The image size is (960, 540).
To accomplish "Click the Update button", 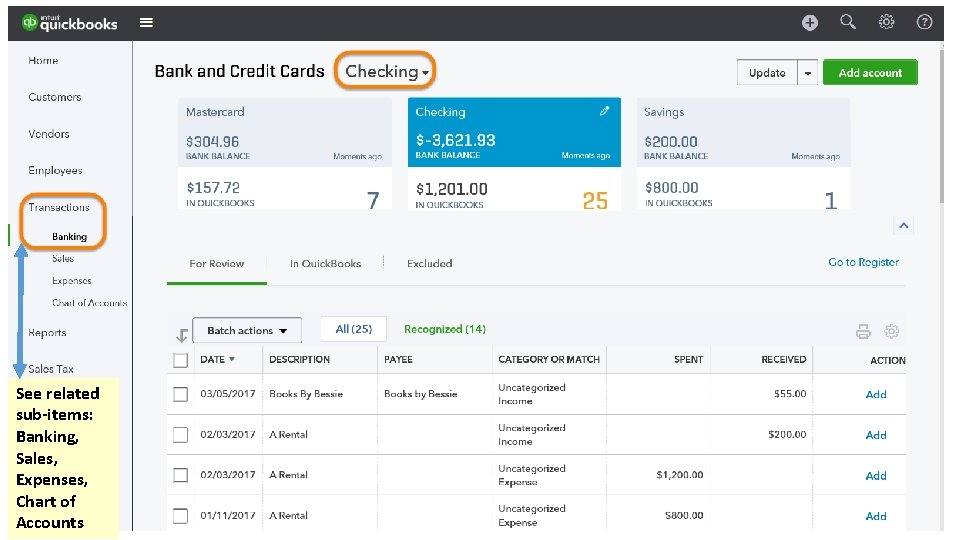I will pyautogui.click(x=767, y=73).
